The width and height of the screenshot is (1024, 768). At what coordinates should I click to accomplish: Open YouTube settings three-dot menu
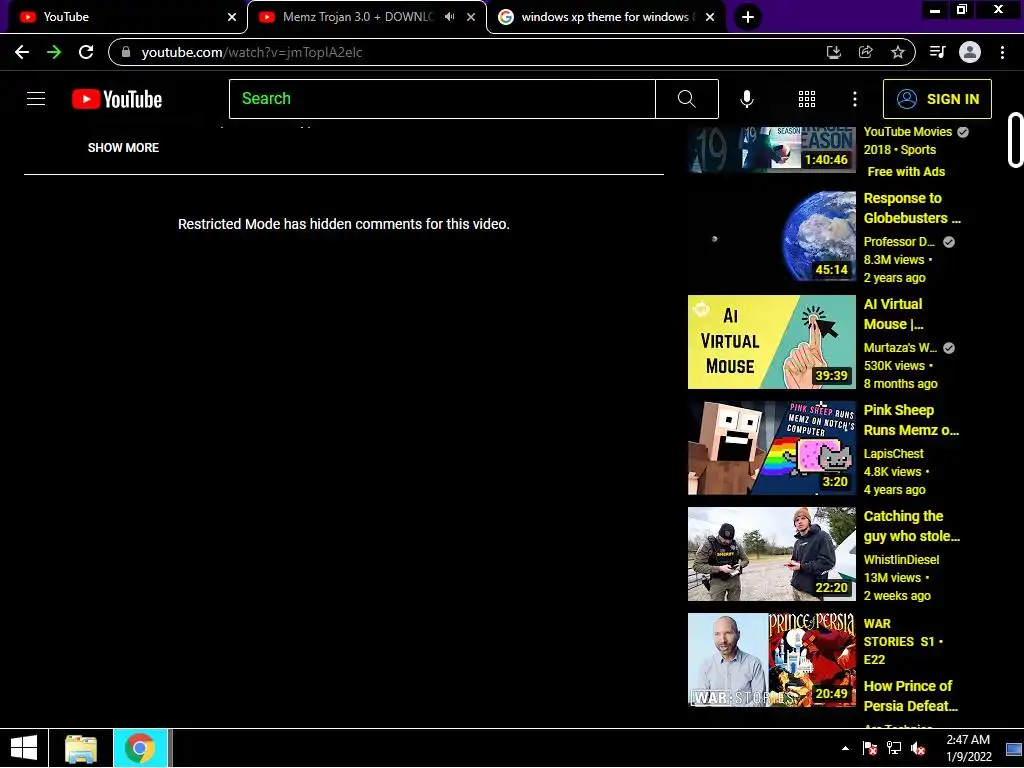point(855,99)
